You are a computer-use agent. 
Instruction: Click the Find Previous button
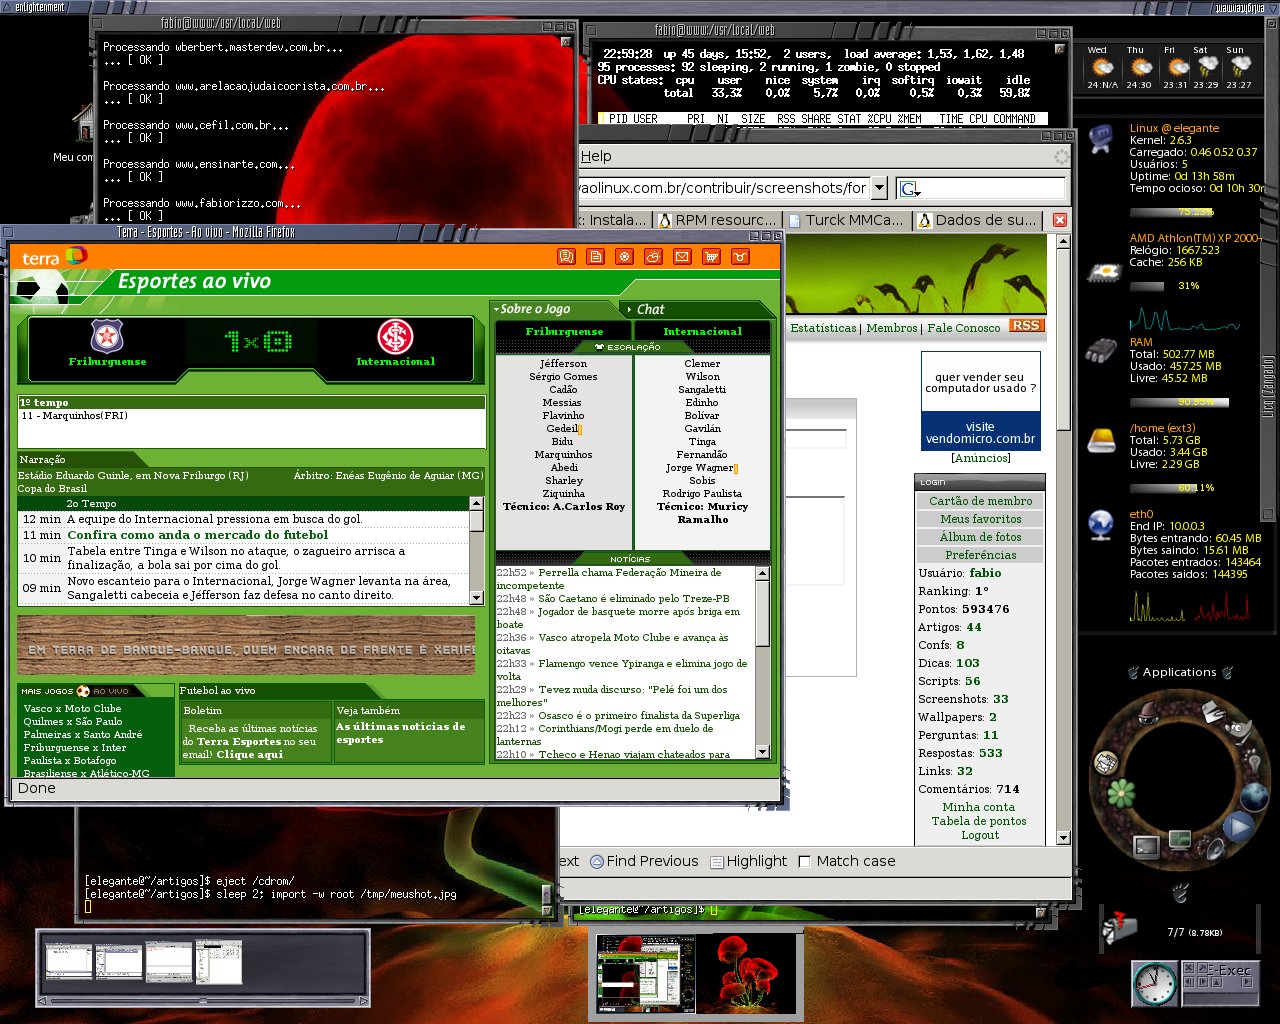click(x=644, y=861)
